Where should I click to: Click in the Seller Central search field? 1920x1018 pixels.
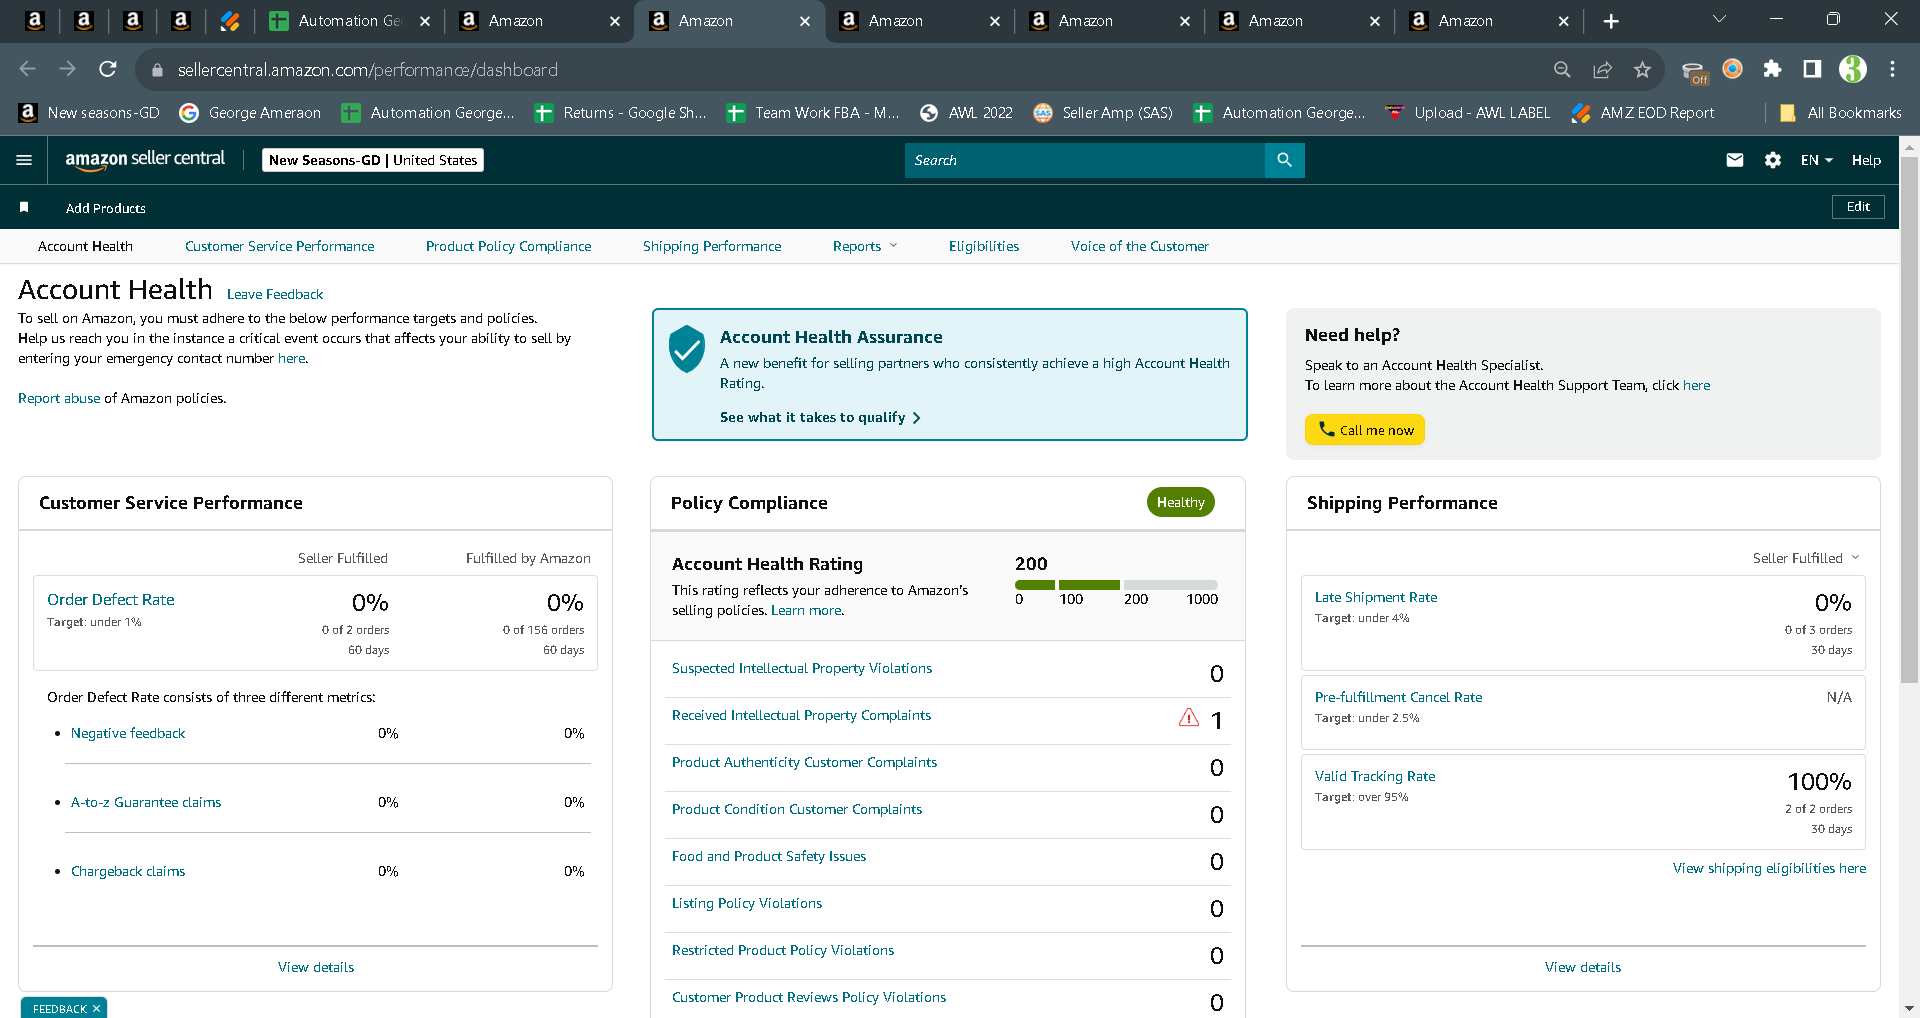[x=1085, y=160]
